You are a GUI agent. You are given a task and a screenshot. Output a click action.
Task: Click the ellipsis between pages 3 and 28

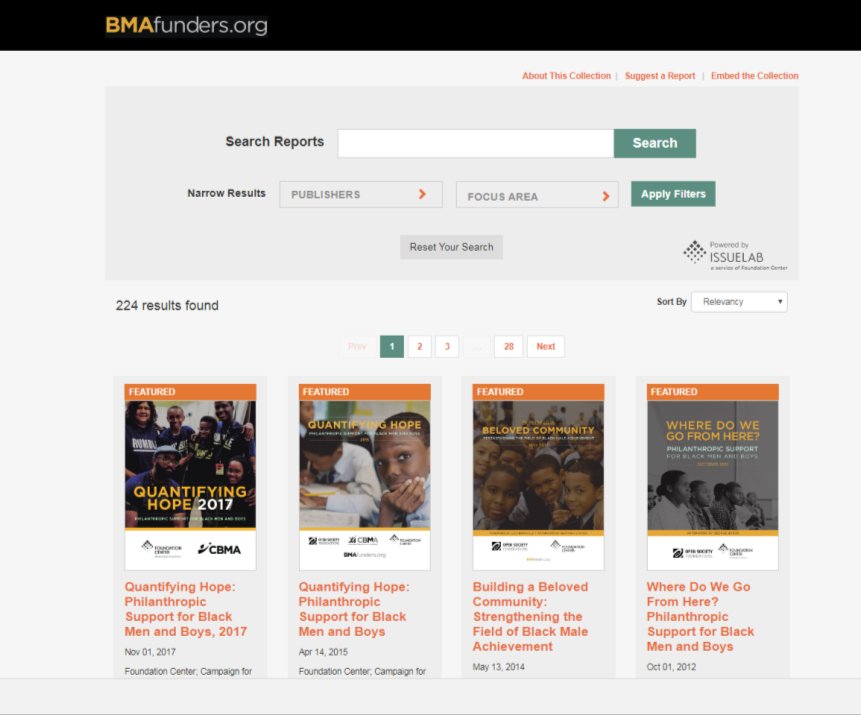click(x=477, y=347)
